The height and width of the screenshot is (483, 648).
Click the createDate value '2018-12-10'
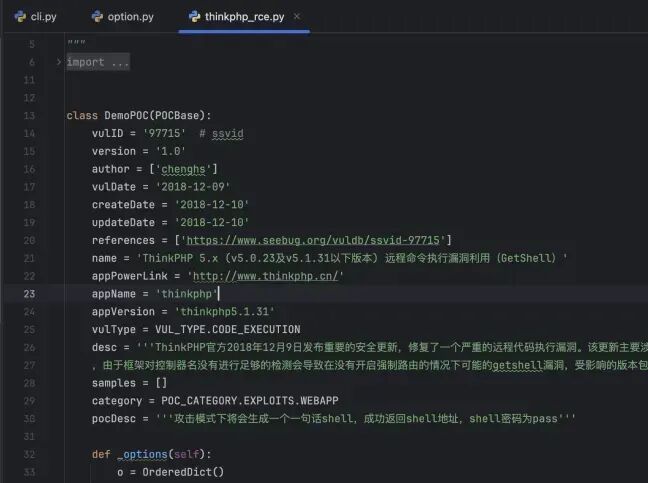tap(212, 205)
